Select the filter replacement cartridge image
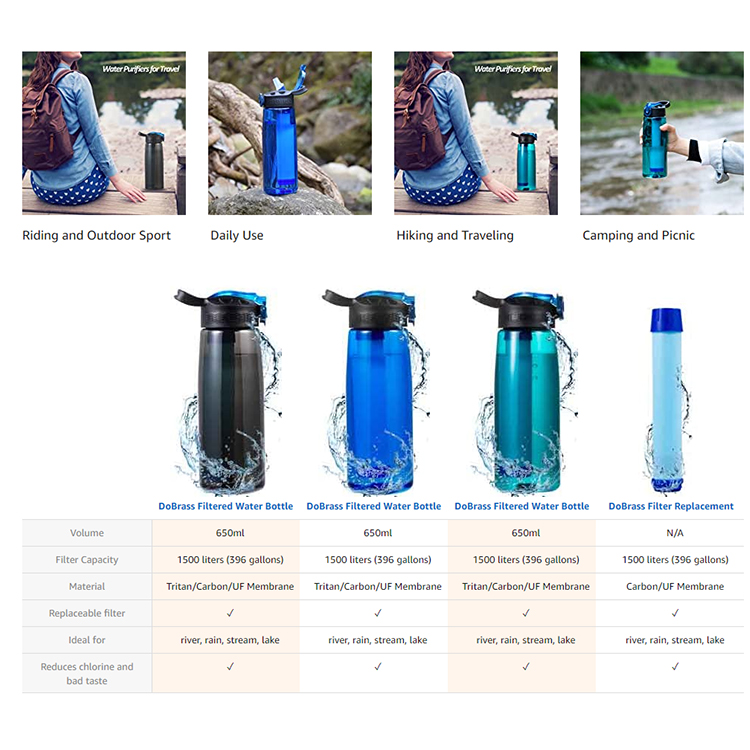This screenshot has width=750, height=750. pos(668,401)
